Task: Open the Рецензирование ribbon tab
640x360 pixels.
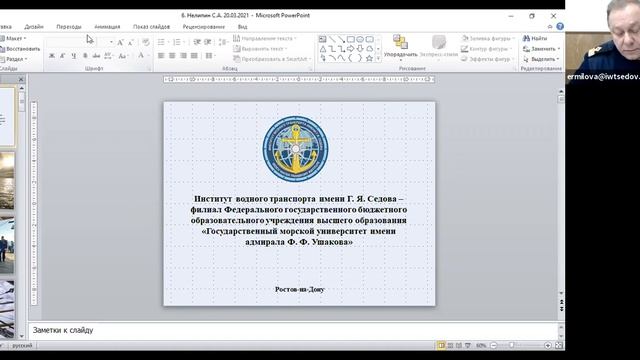Action: [x=204, y=27]
